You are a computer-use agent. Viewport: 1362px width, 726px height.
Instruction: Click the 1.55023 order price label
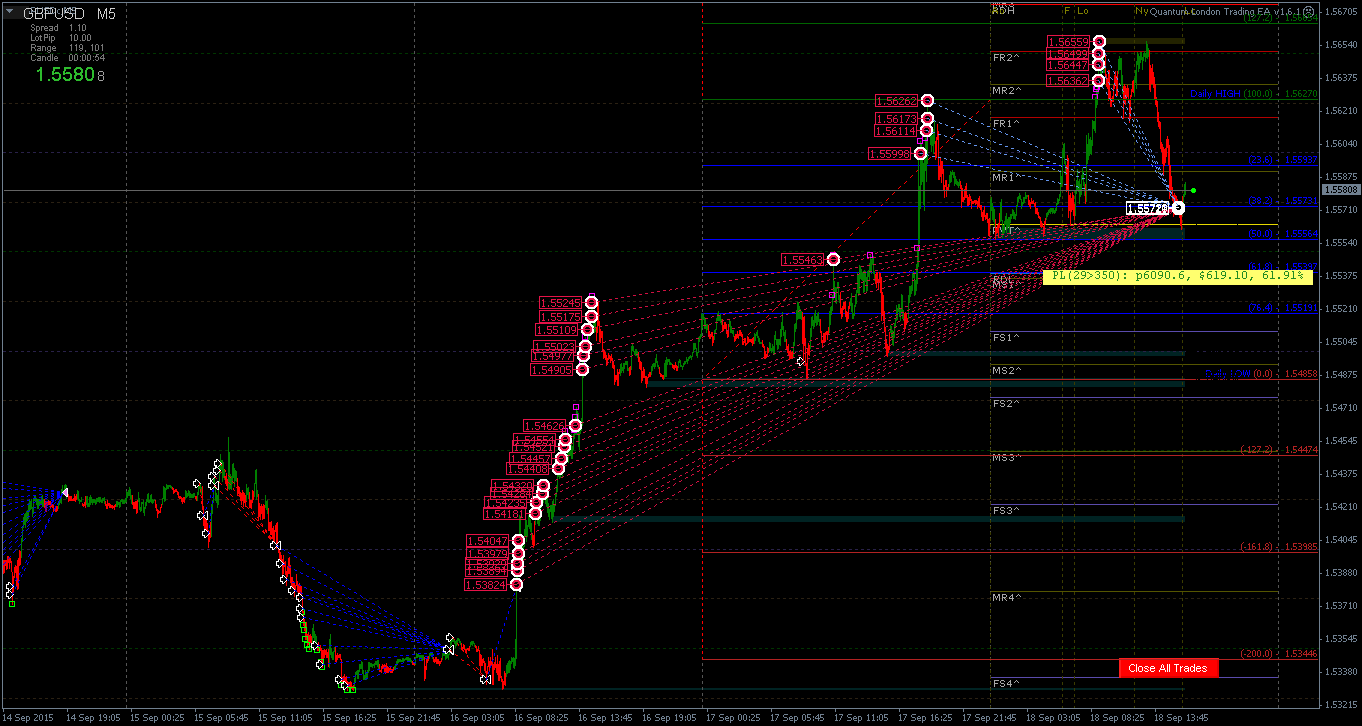click(x=553, y=347)
